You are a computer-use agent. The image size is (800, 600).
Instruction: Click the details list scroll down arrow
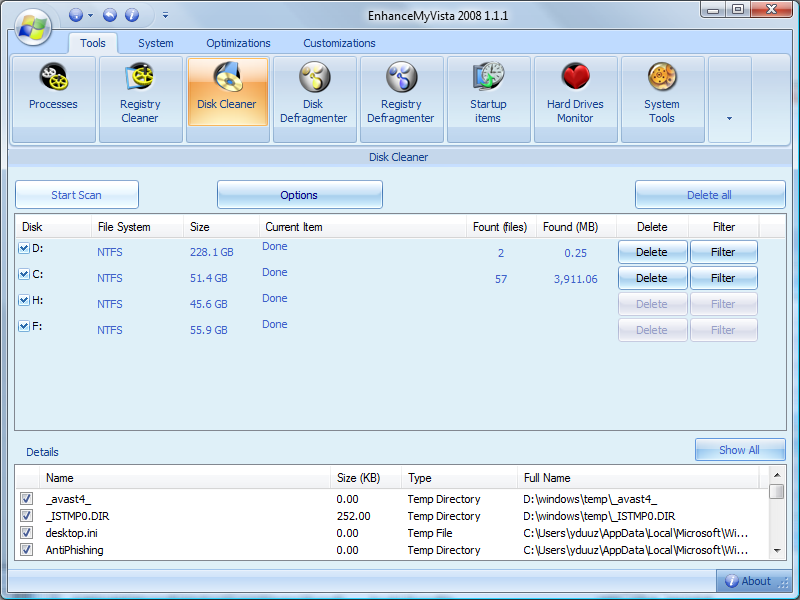(x=777, y=551)
